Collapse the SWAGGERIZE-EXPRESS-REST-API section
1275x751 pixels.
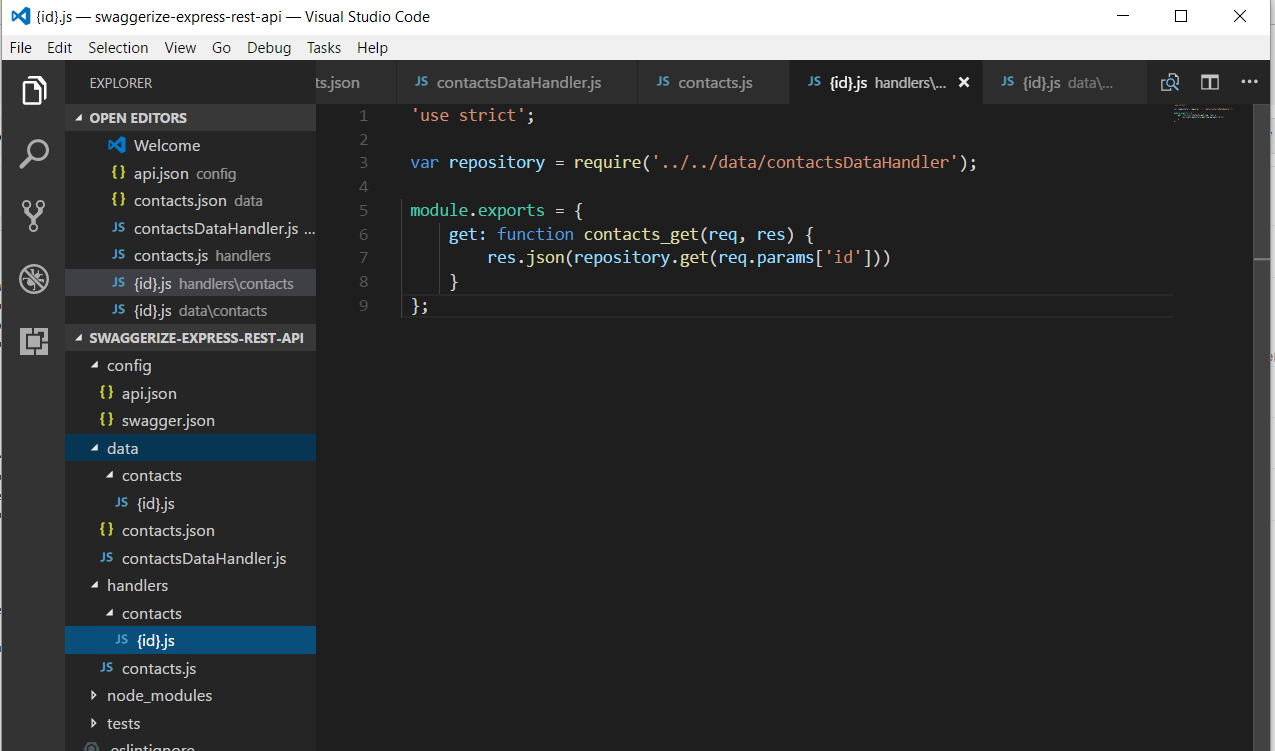(x=81, y=338)
